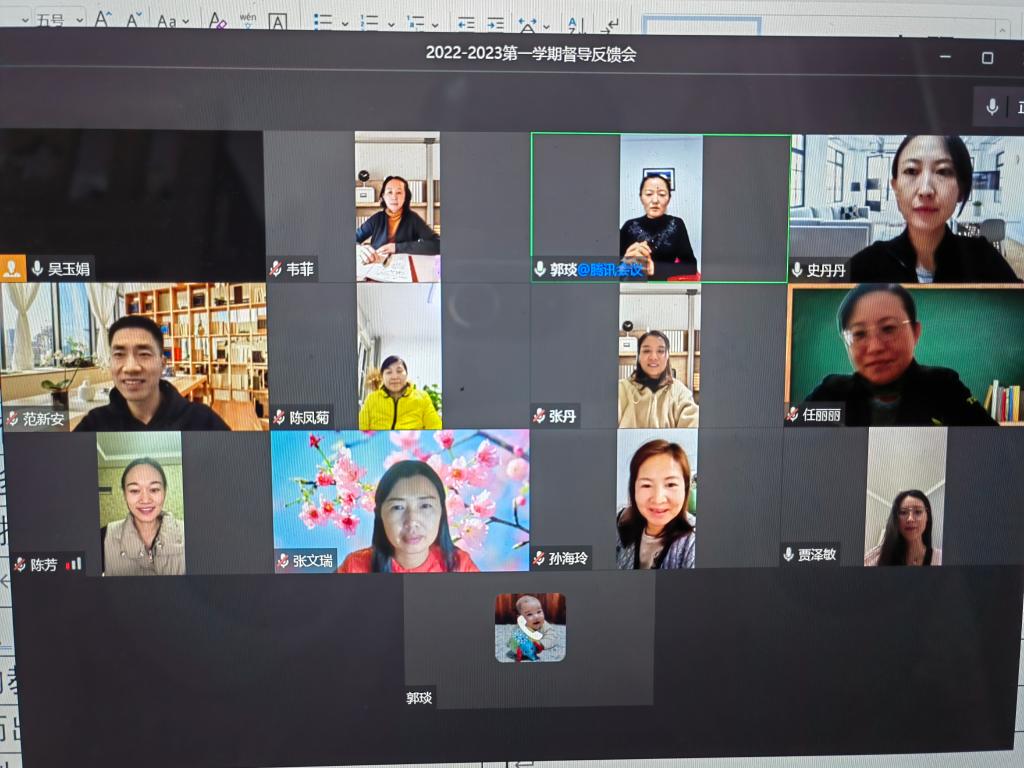The image size is (1024, 768).
Task: Click the Clear Formatting eraser icon in Word
Action: pos(217,21)
